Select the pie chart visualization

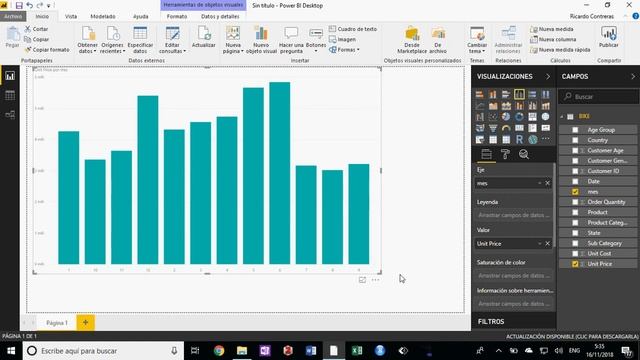[x=506, y=117]
